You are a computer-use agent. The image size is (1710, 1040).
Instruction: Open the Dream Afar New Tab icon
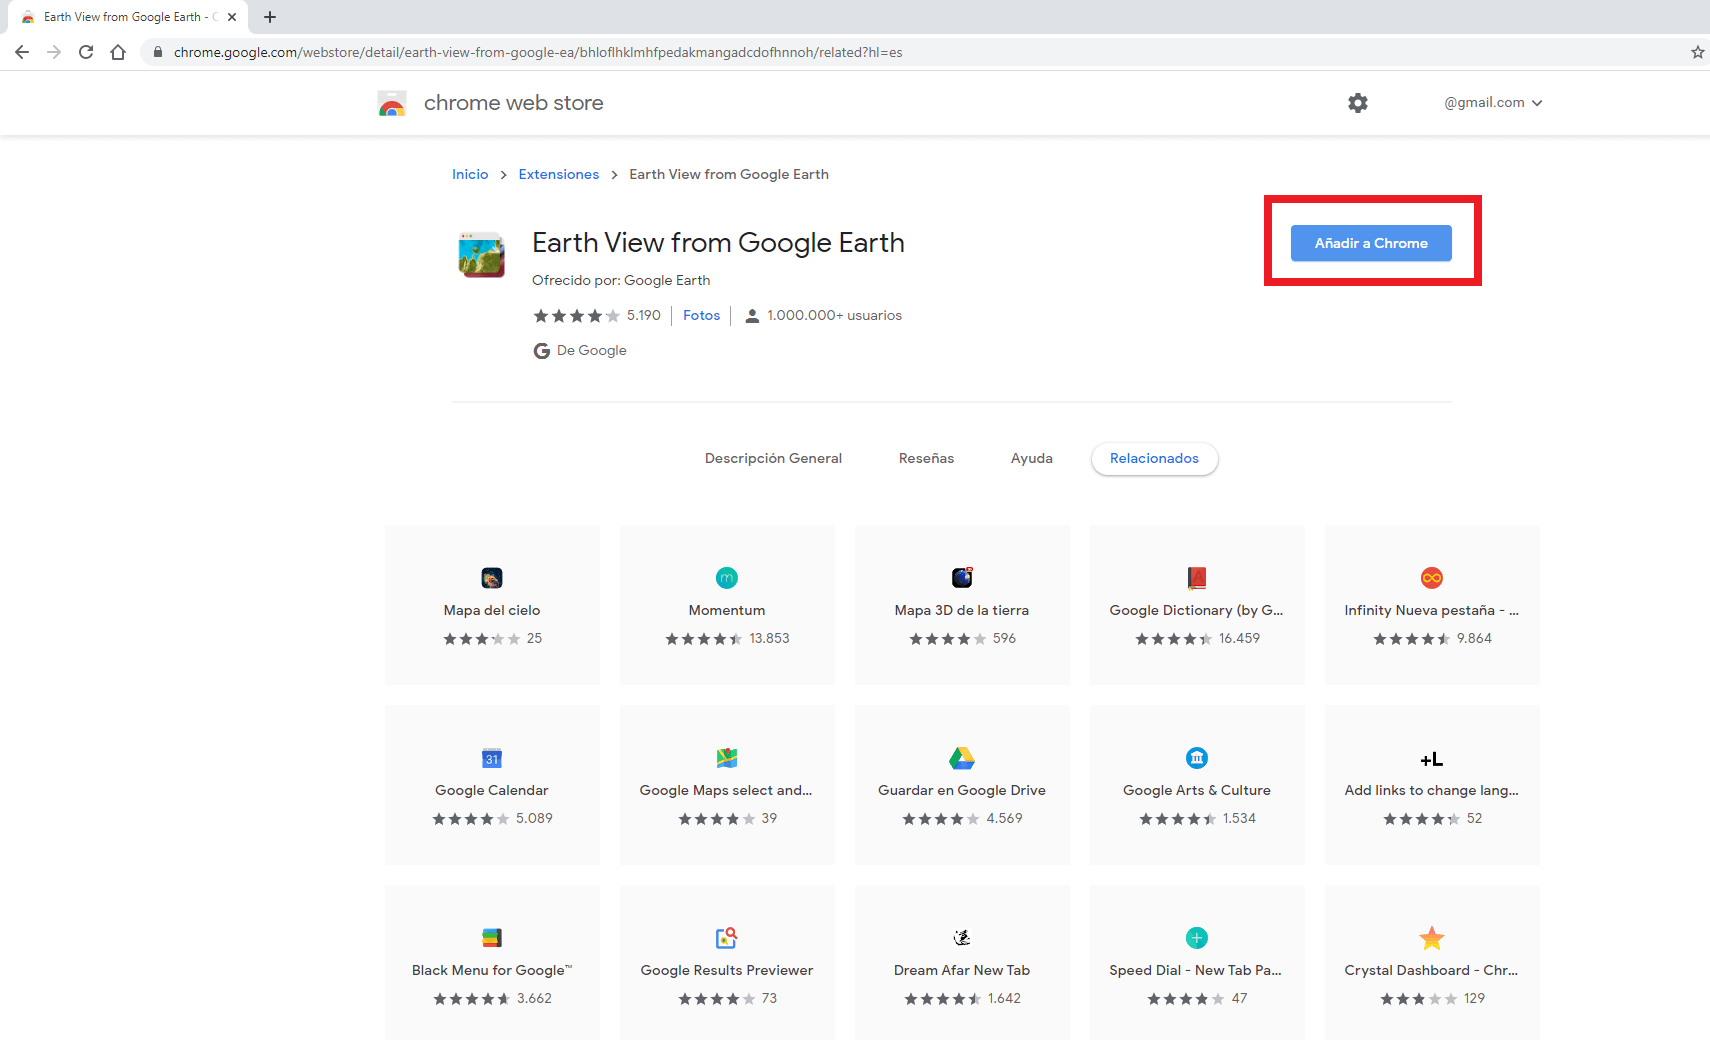pos(962,938)
